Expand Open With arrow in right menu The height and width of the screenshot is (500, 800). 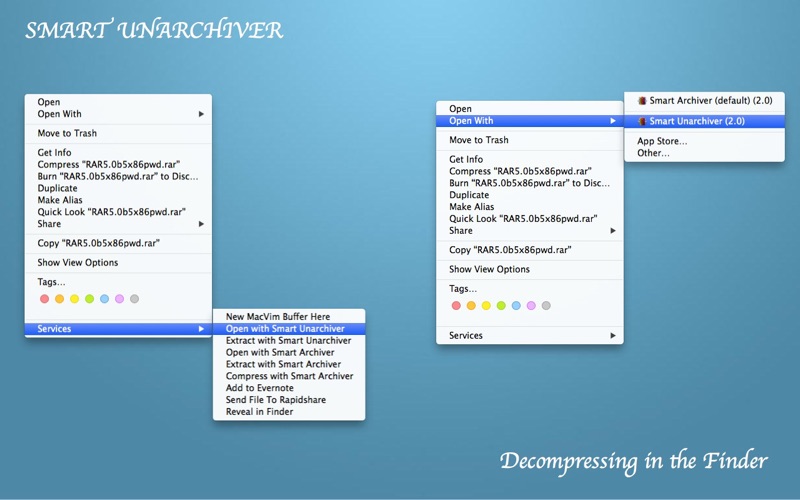613,121
